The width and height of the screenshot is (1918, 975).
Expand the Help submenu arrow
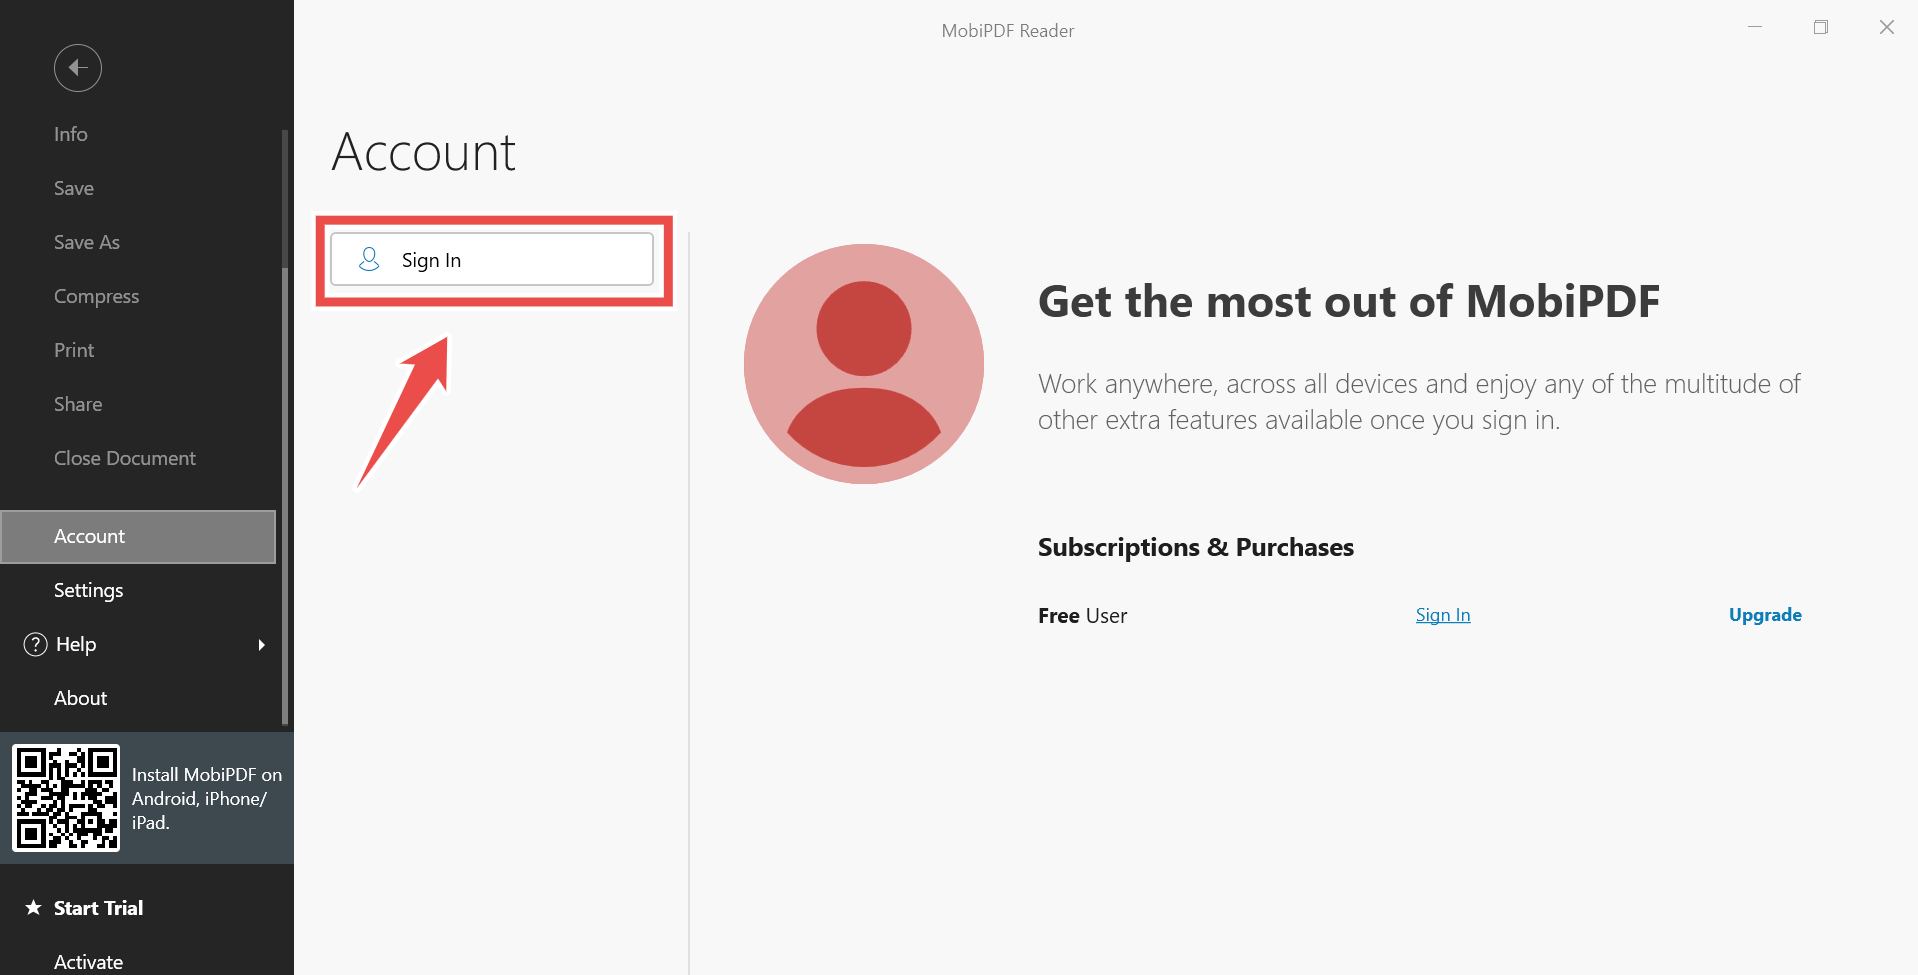pos(261,645)
